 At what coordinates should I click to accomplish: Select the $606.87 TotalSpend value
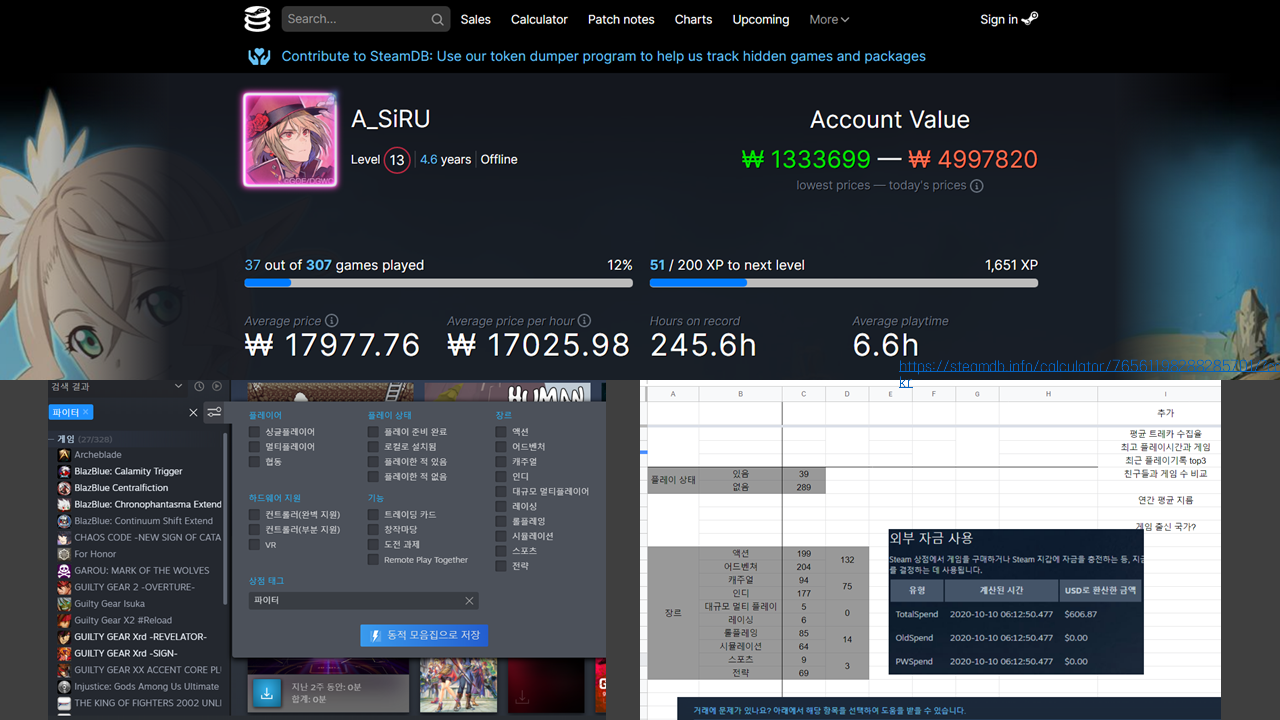click(1080, 614)
